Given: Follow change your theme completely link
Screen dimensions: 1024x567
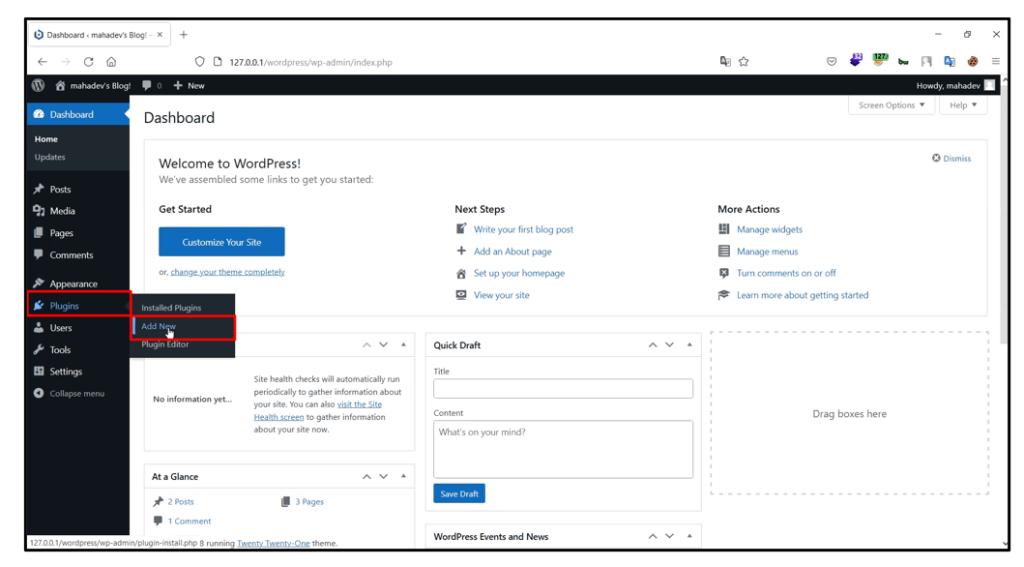Looking at the screenshot, I should tap(227, 272).
